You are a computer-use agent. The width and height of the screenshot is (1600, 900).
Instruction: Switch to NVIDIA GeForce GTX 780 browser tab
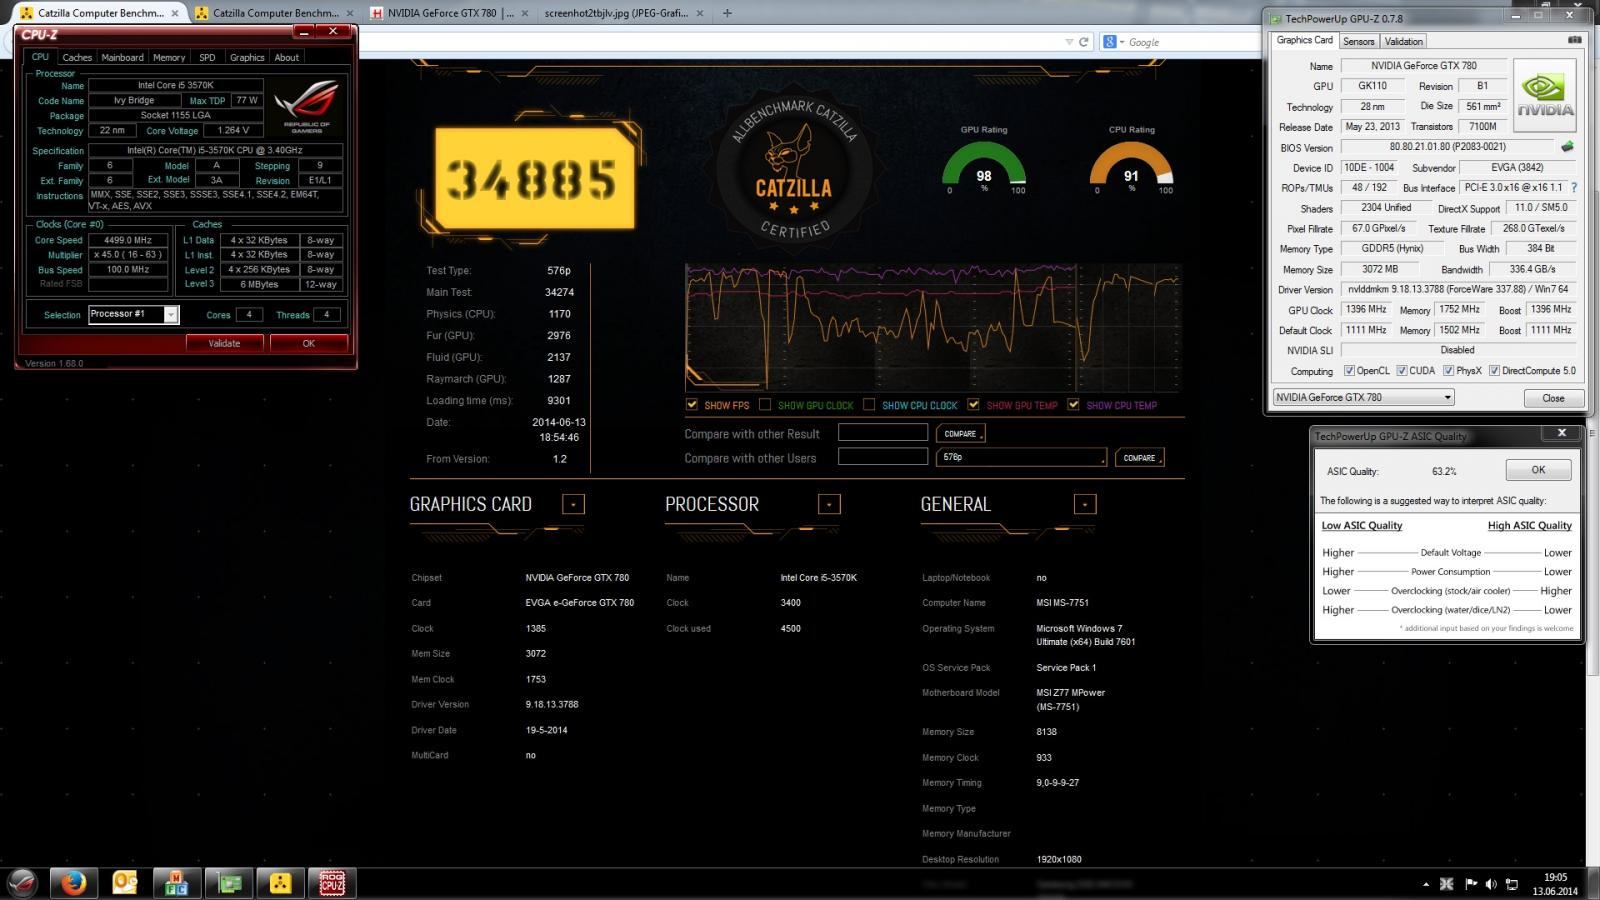point(450,13)
